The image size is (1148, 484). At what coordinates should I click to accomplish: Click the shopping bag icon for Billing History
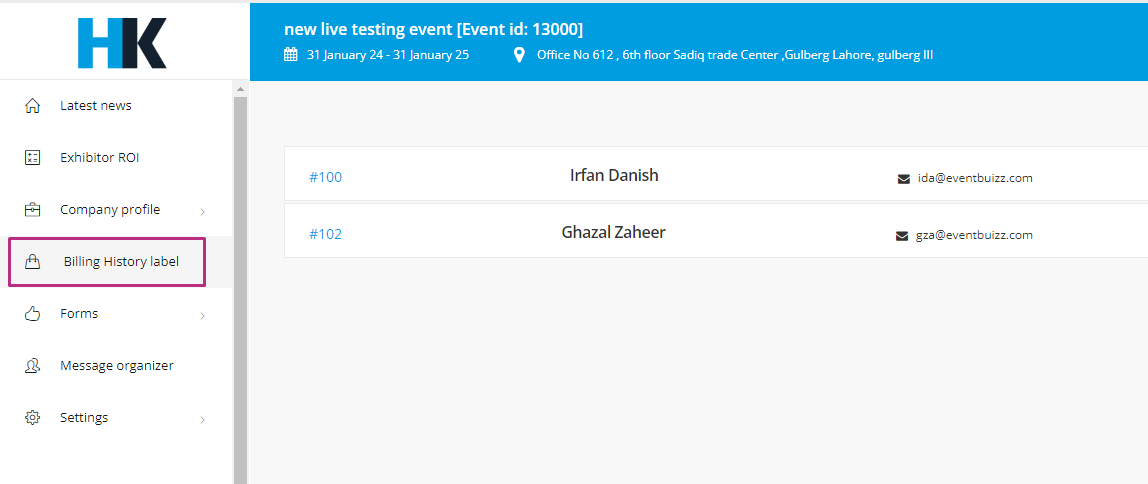pos(32,261)
